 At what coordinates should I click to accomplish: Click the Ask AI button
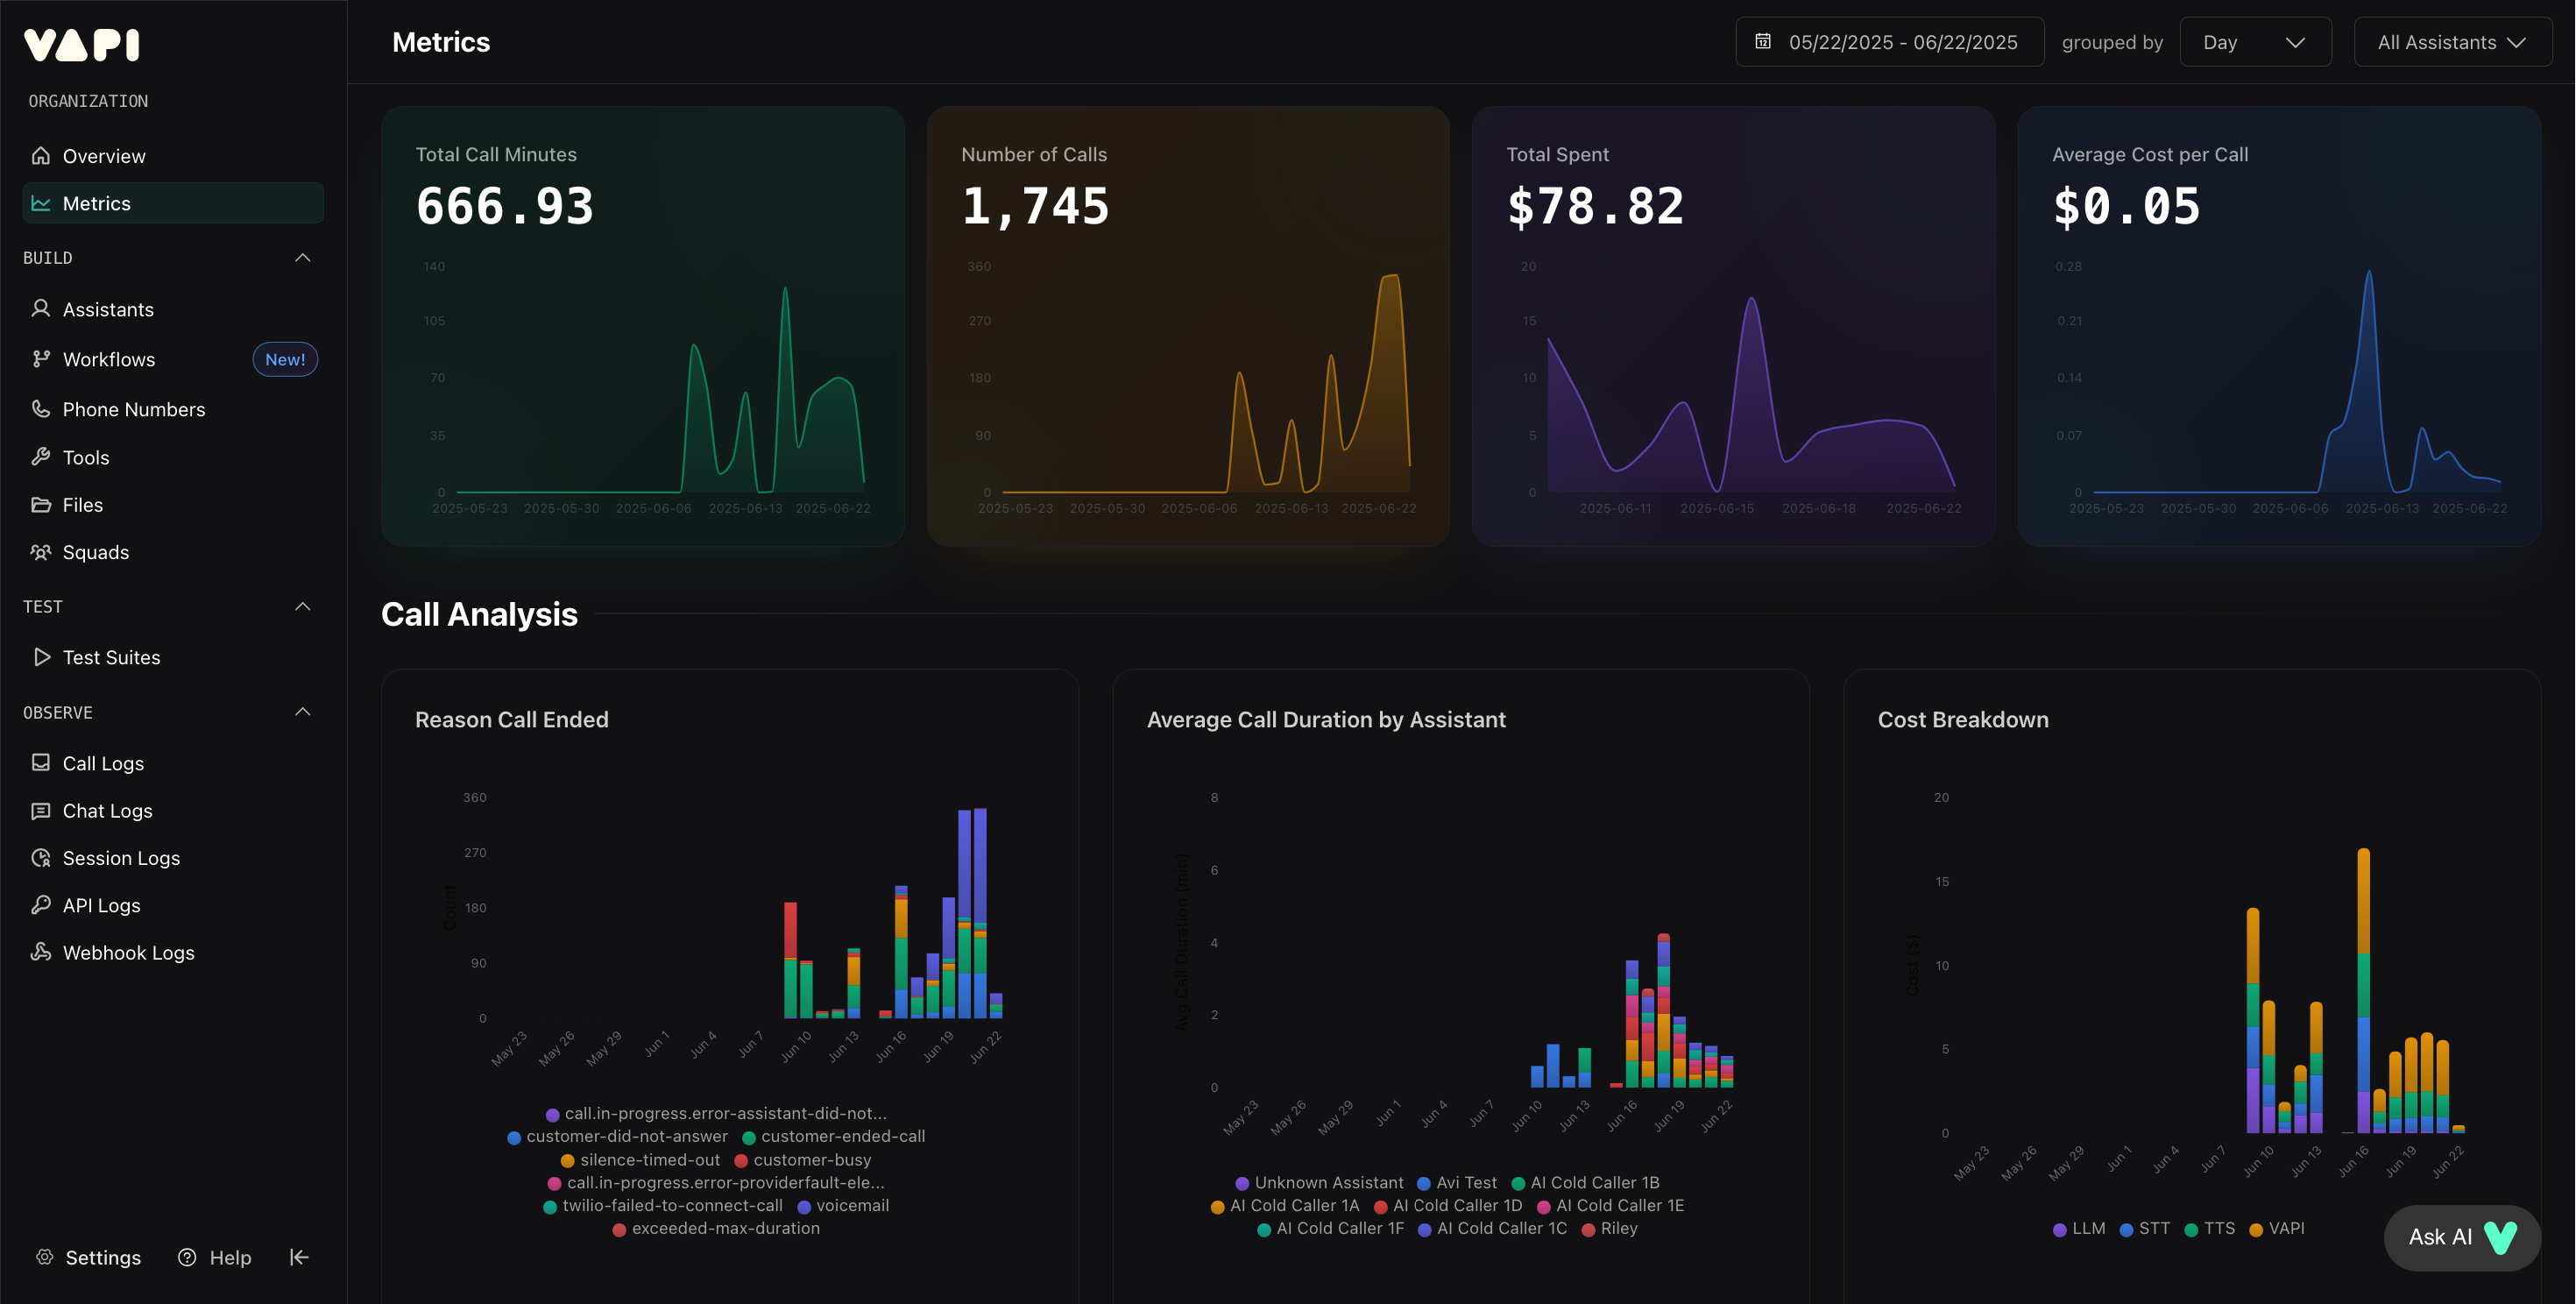point(2461,1237)
